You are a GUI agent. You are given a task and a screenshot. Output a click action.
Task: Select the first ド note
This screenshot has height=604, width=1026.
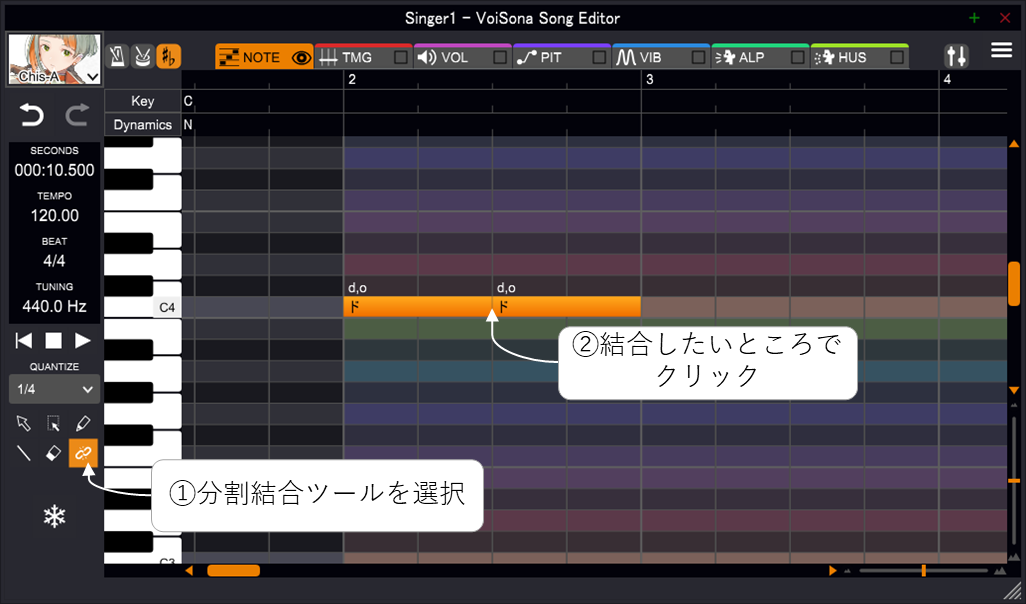tap(417, 306)
